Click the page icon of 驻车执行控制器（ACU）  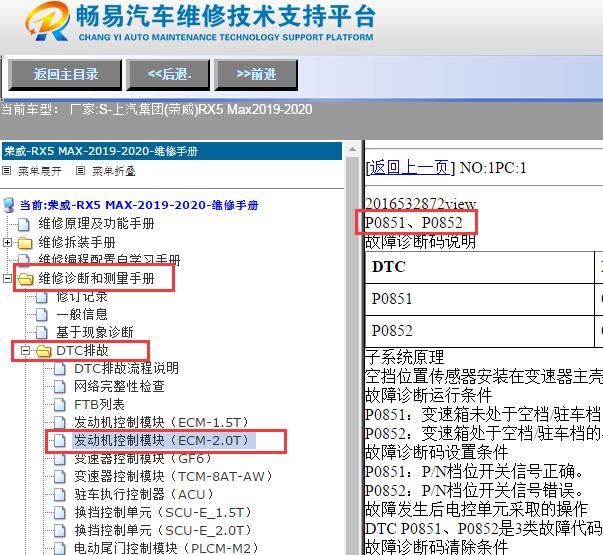[x=60, y=495]
